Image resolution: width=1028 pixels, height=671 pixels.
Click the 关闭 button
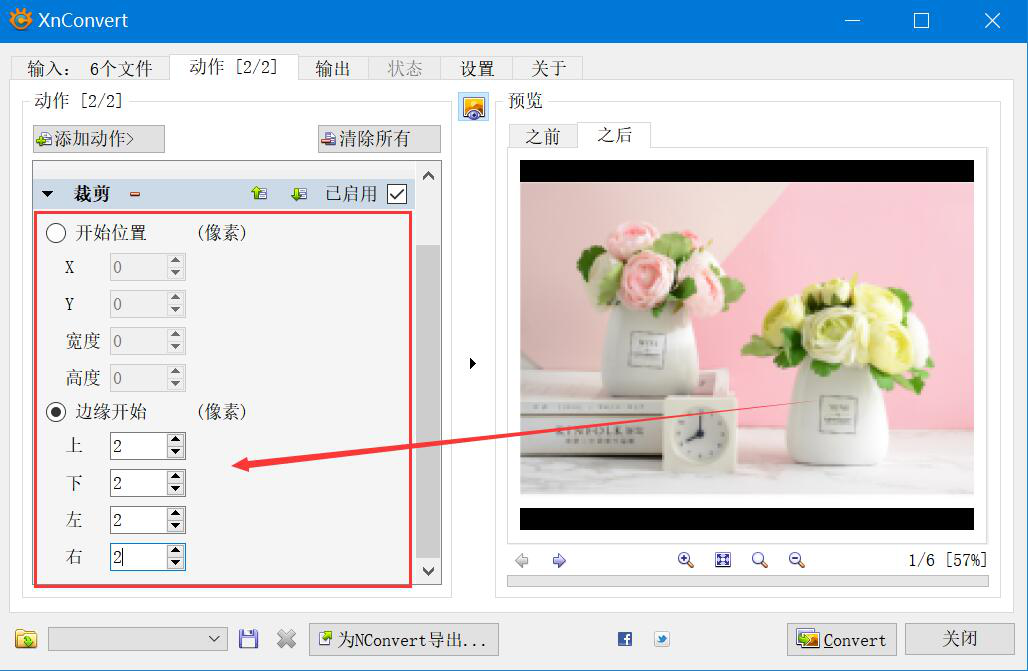pyautogui.click(x=959, y=639)
